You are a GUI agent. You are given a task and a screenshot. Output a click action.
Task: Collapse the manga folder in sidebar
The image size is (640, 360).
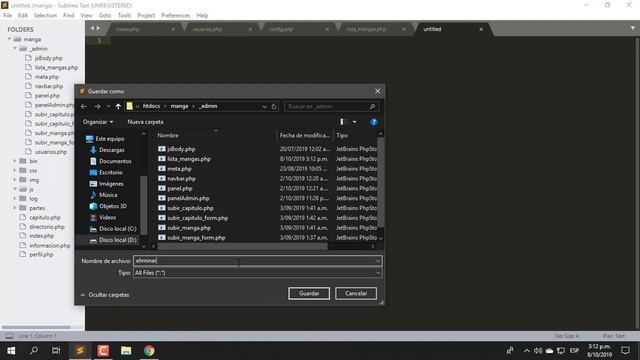coord(9,39)
